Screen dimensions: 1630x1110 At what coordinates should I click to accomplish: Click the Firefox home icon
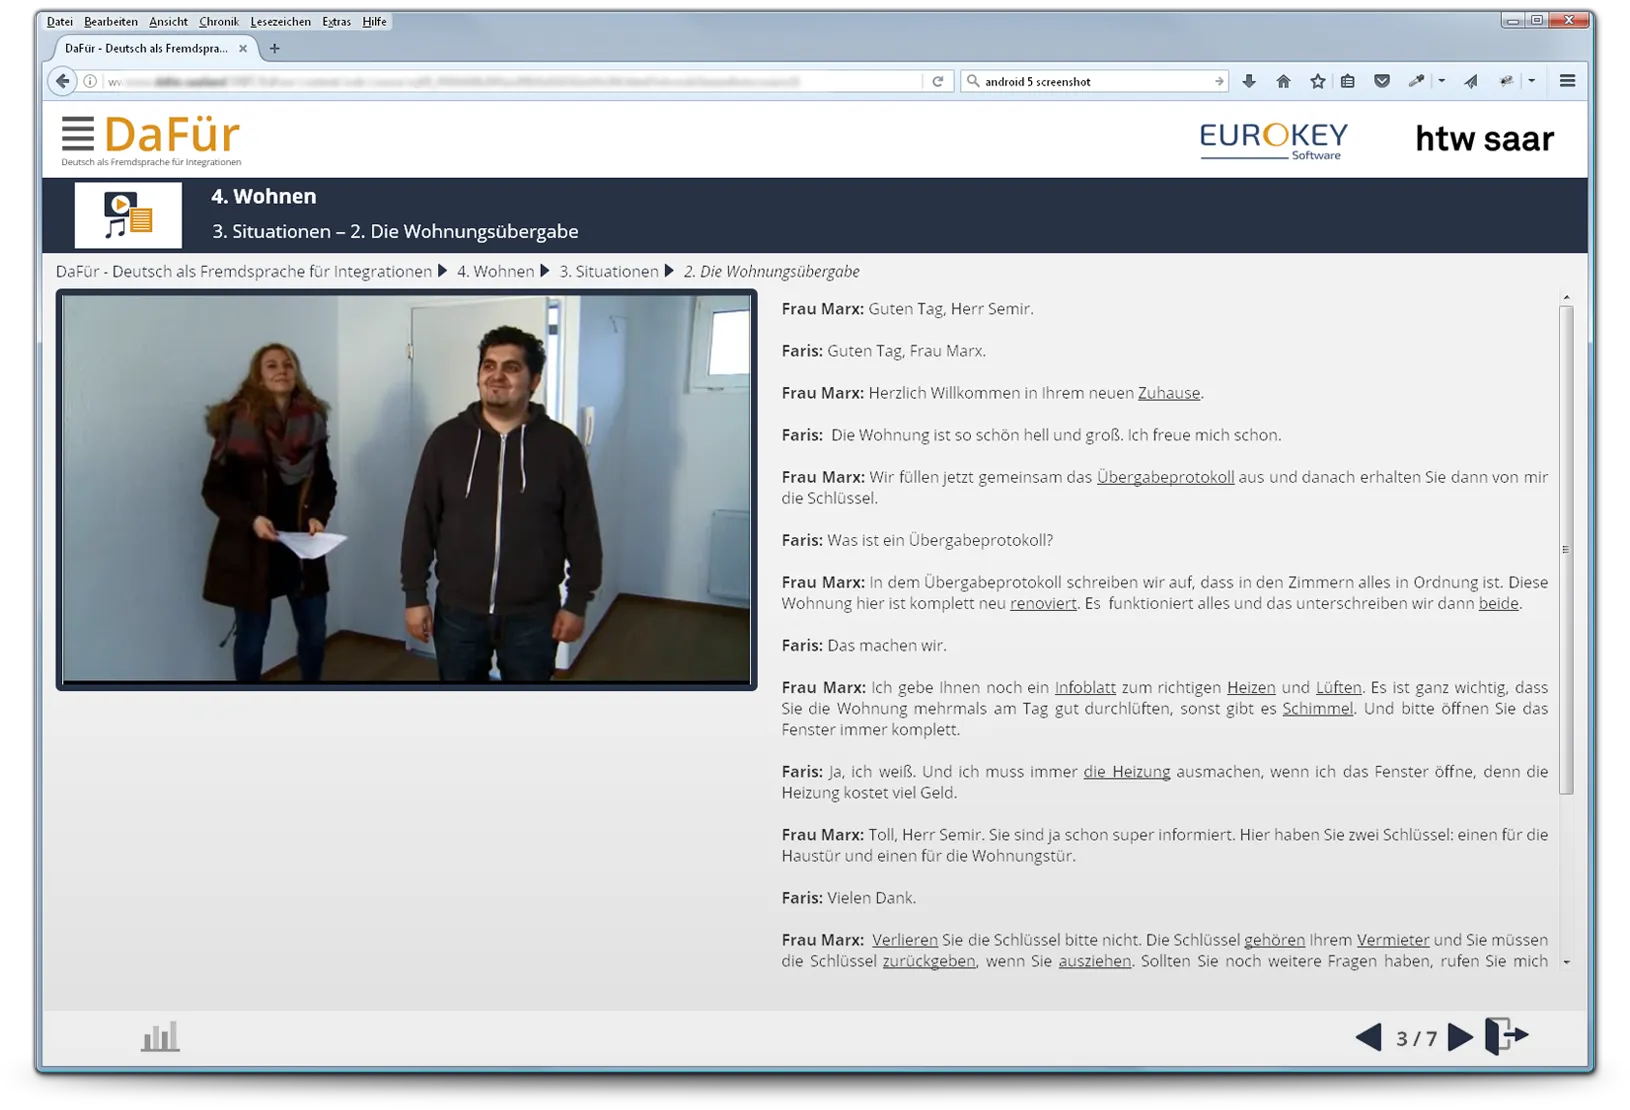click(1283, 82)
